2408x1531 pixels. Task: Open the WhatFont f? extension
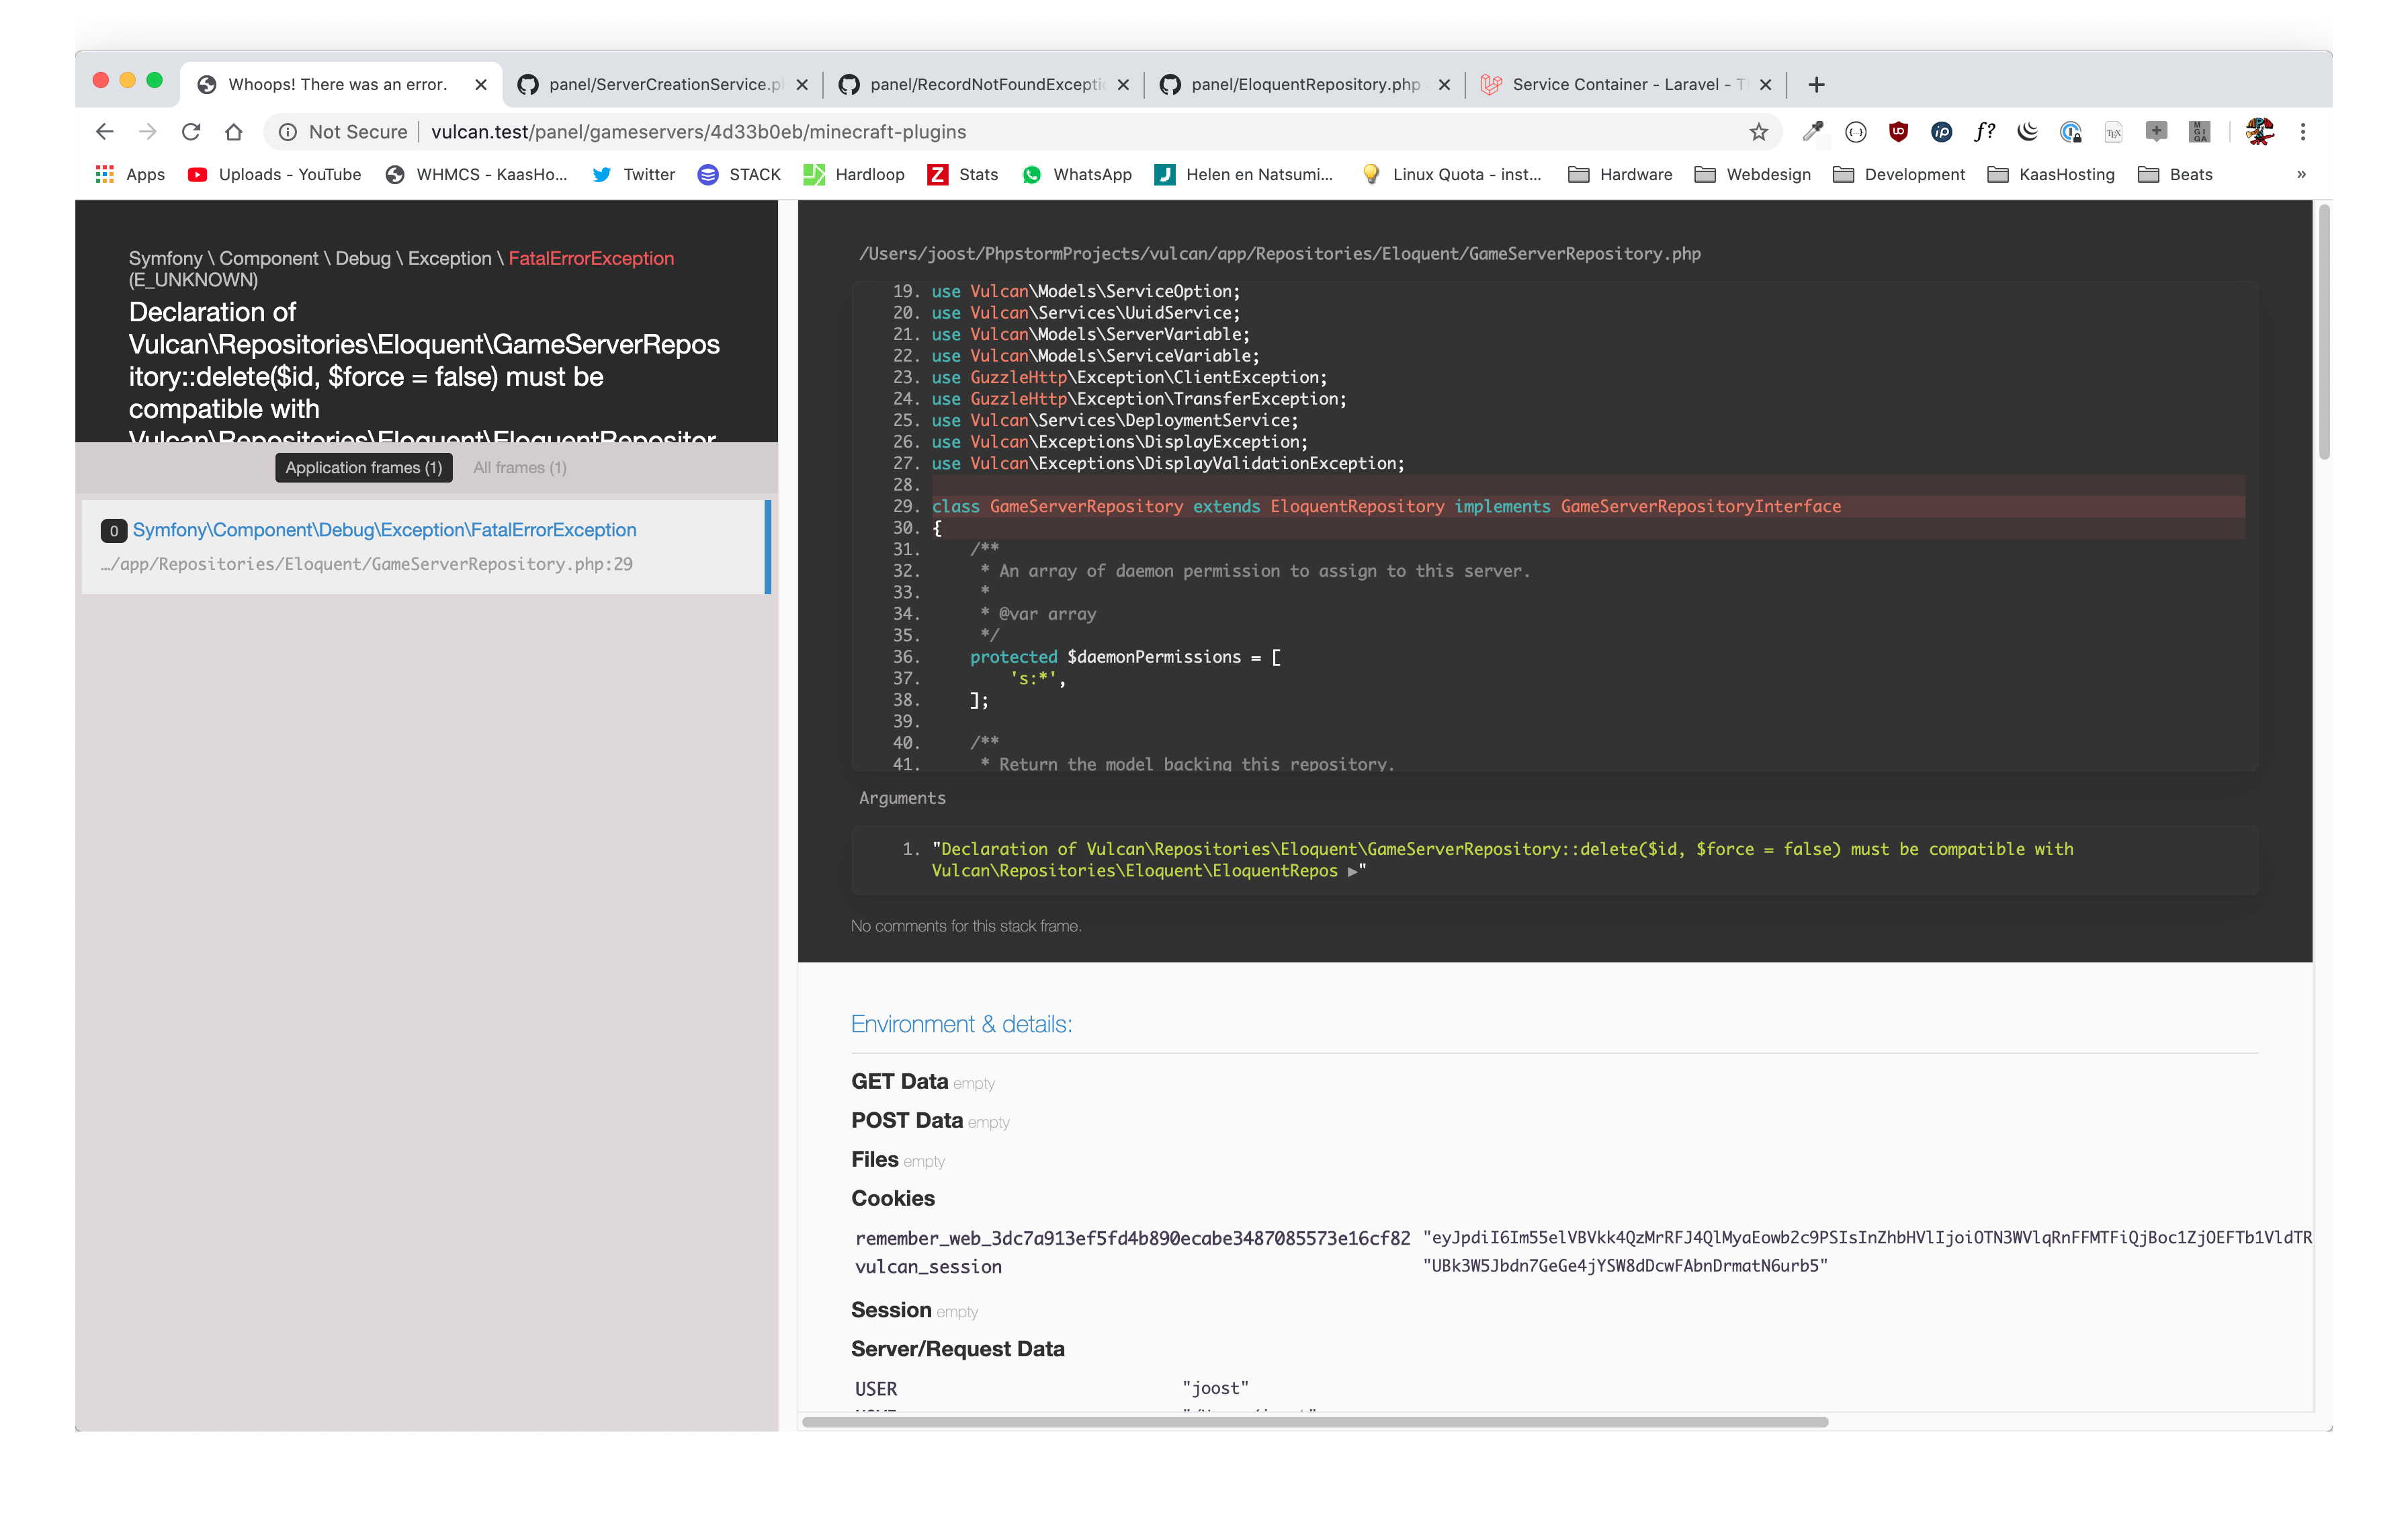1984,131
